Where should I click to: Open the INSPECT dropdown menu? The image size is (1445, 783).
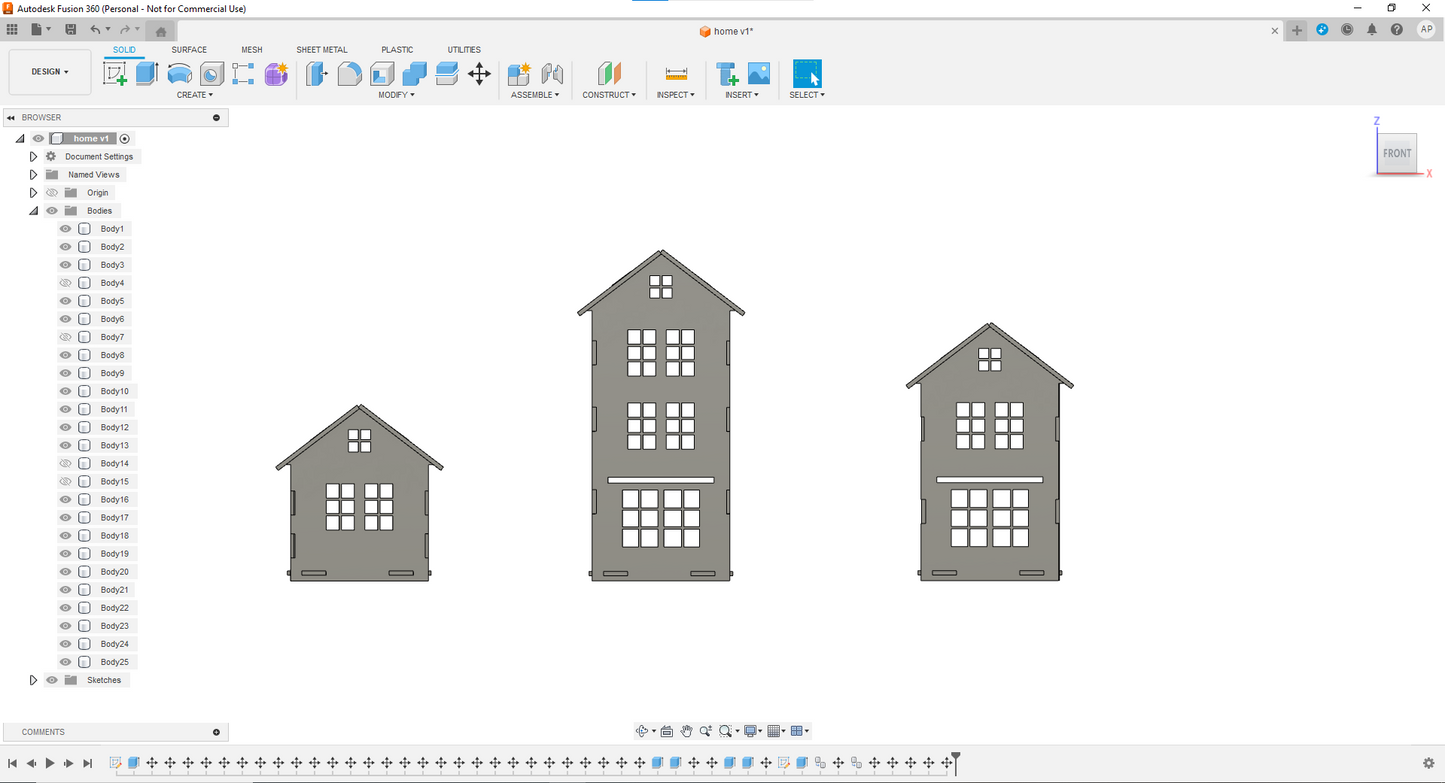[x=676, y=95]
